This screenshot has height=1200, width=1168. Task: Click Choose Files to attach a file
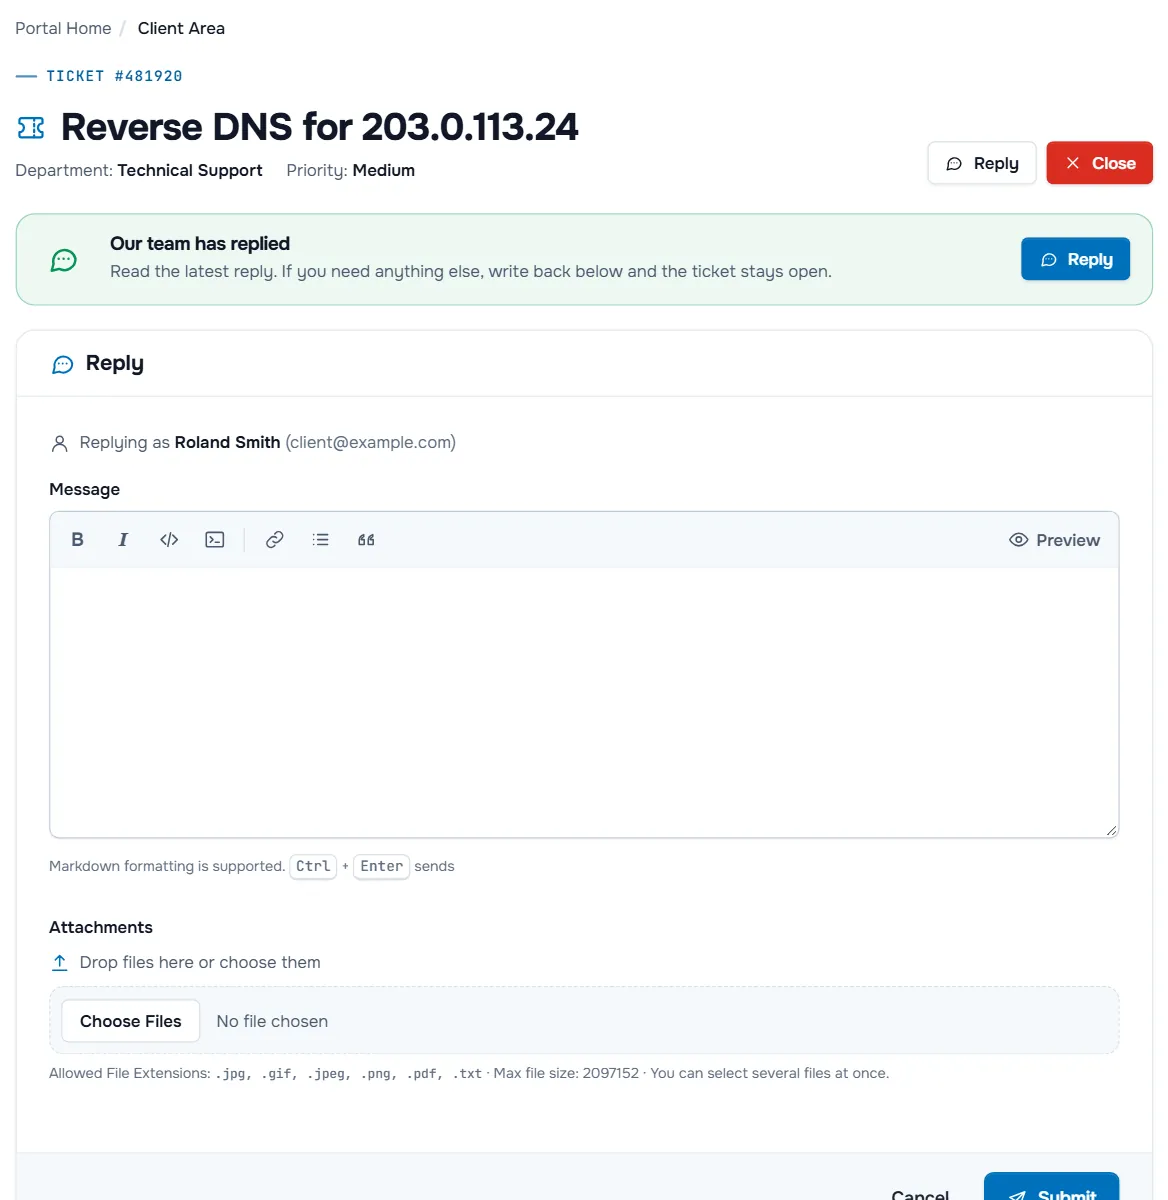pyautogui.click(x=131, y=1021)
